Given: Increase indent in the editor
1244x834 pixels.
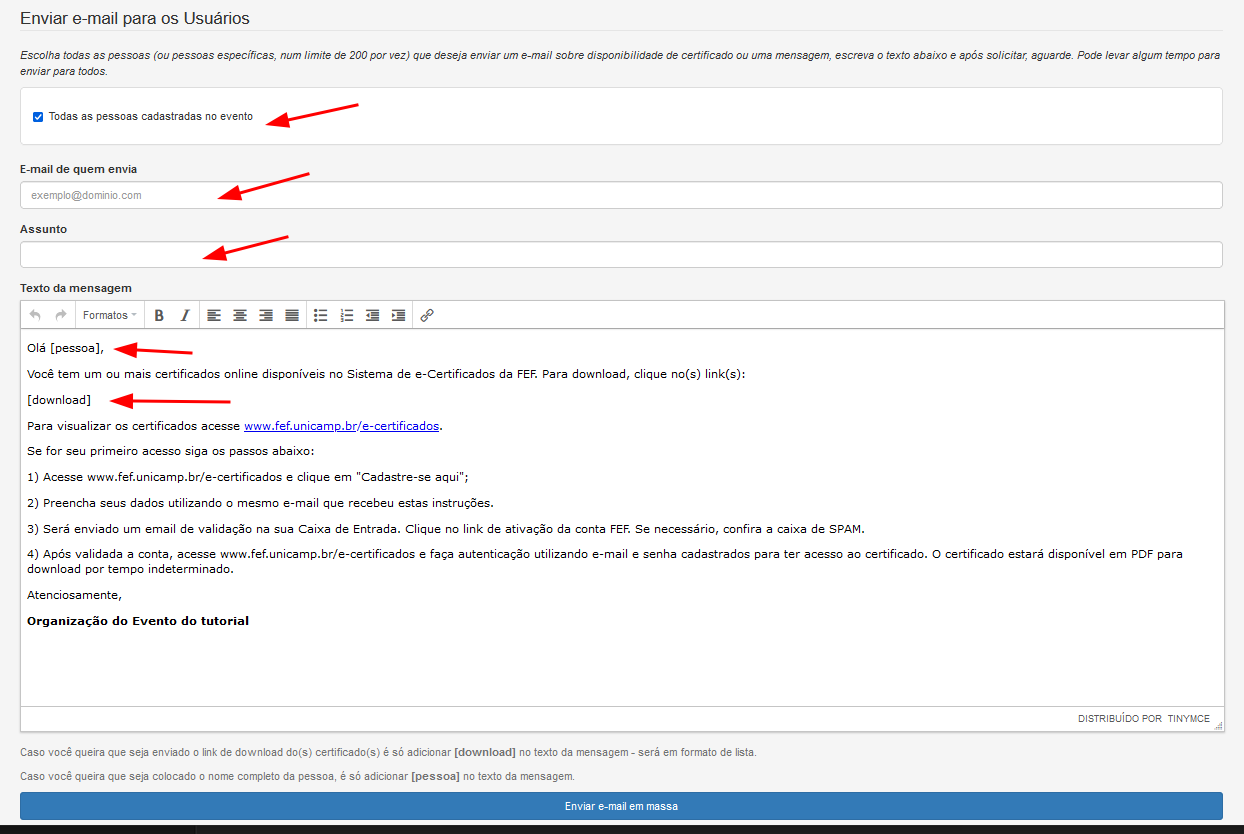Looking at the screenshot, I should 399,315.
